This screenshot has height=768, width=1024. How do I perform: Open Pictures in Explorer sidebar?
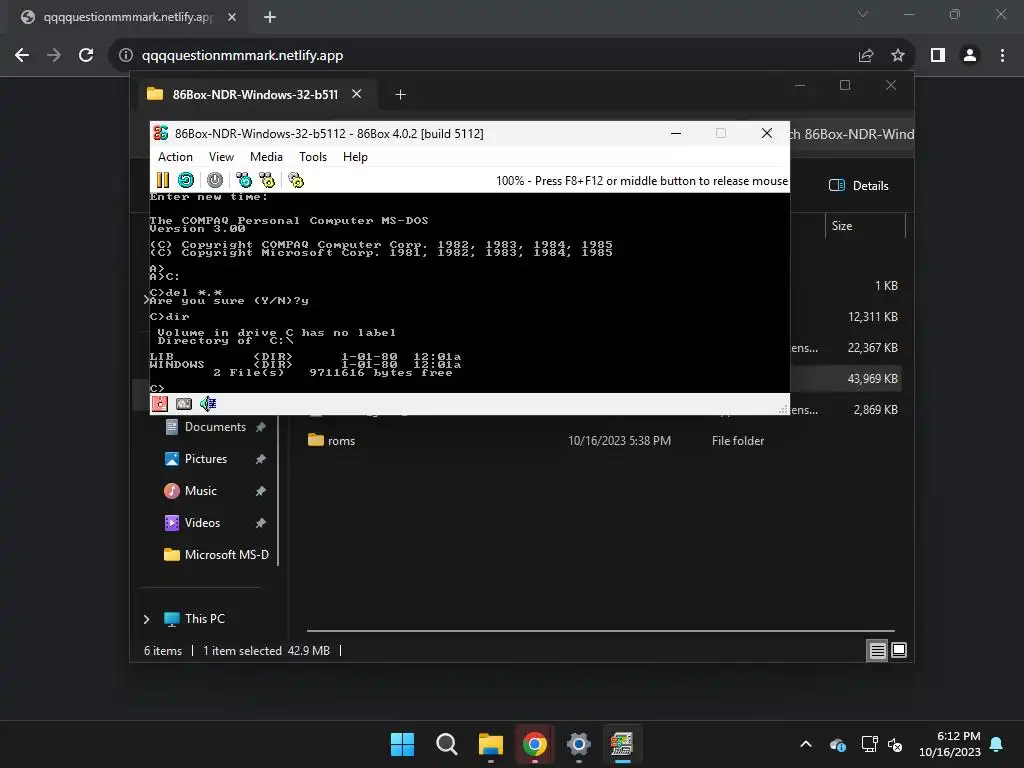tap(206, 459)
